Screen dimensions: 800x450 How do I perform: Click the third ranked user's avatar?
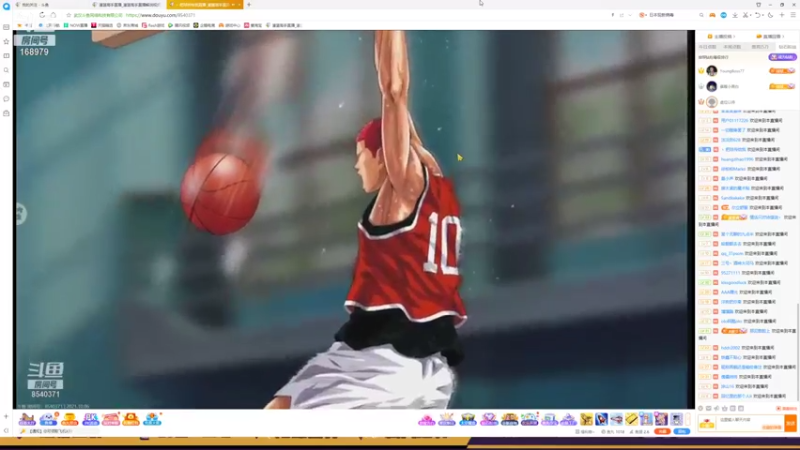712,102
